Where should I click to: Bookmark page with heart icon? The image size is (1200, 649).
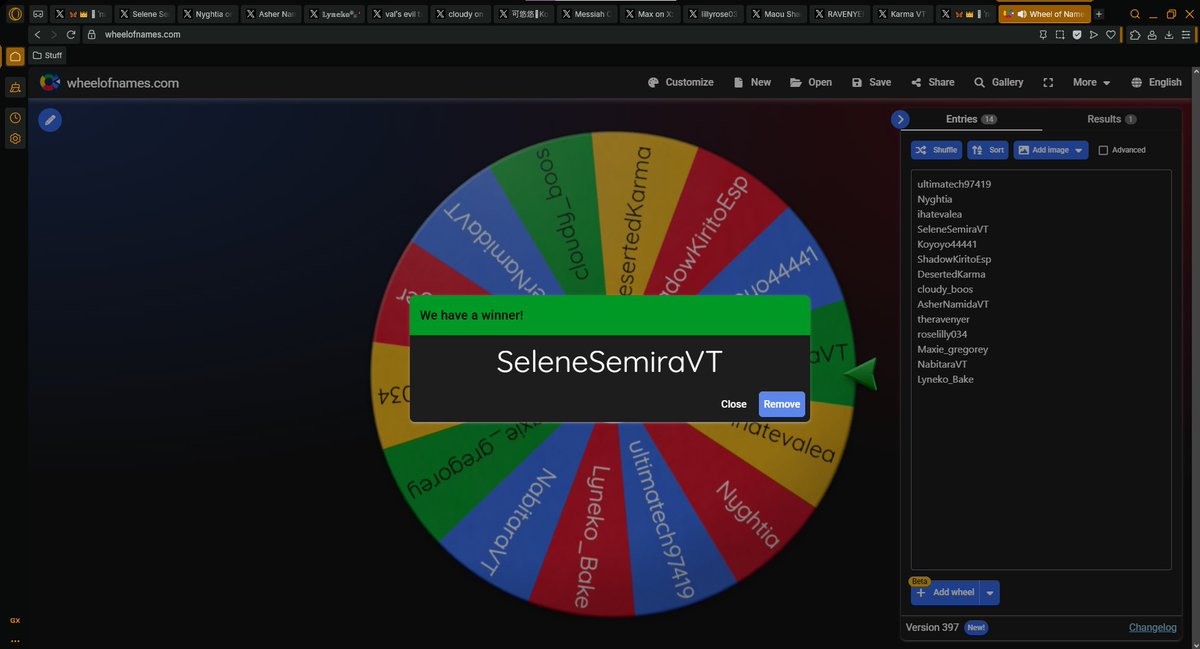[1111, 34]
